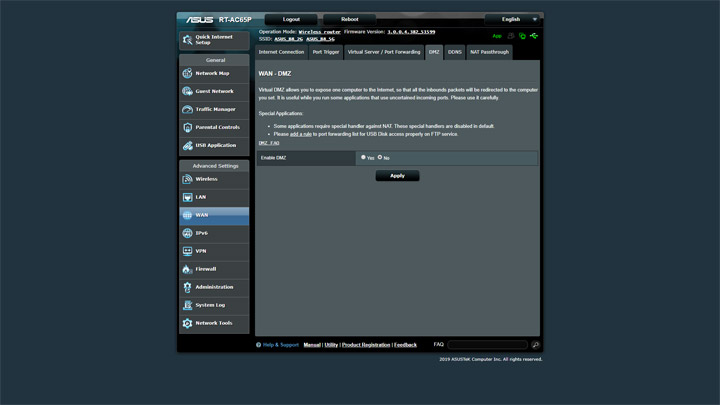Click the System Log icon
Screen dimensions: 720x405
coord(187,305)
